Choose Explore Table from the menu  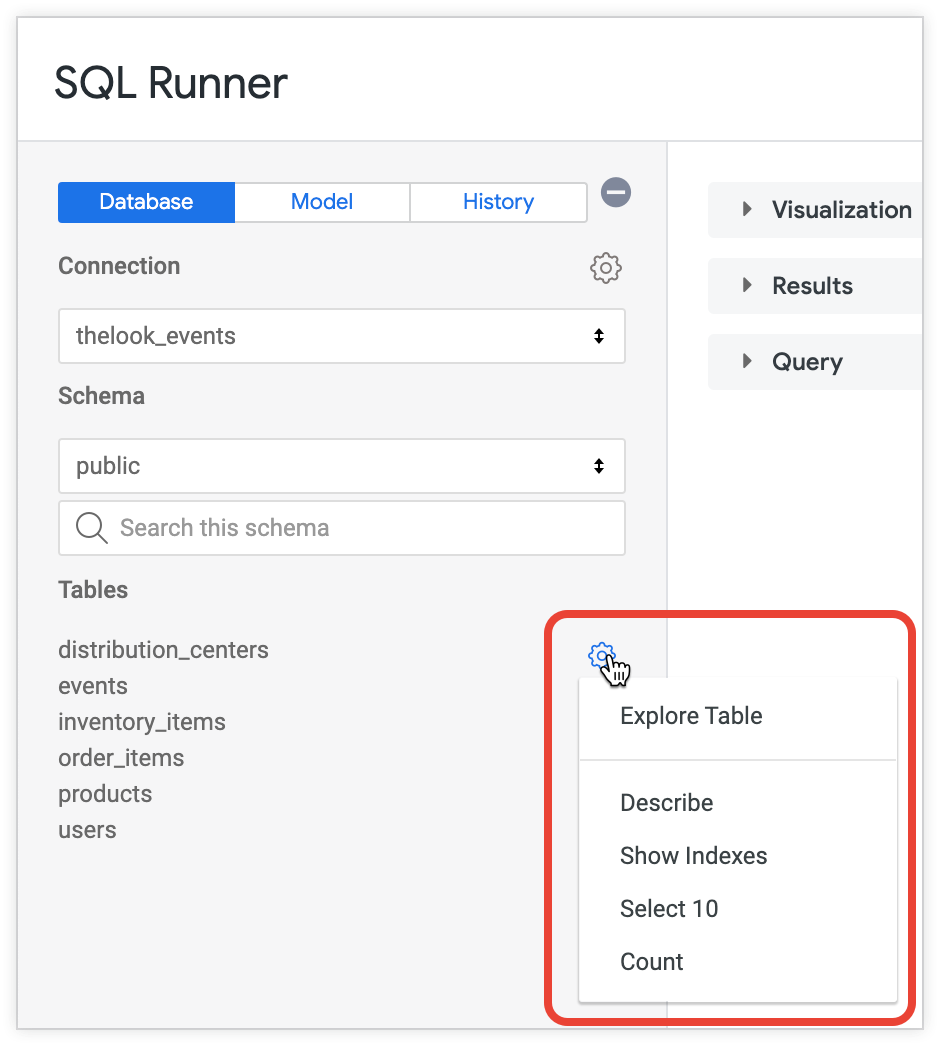(x=691, y=716)
